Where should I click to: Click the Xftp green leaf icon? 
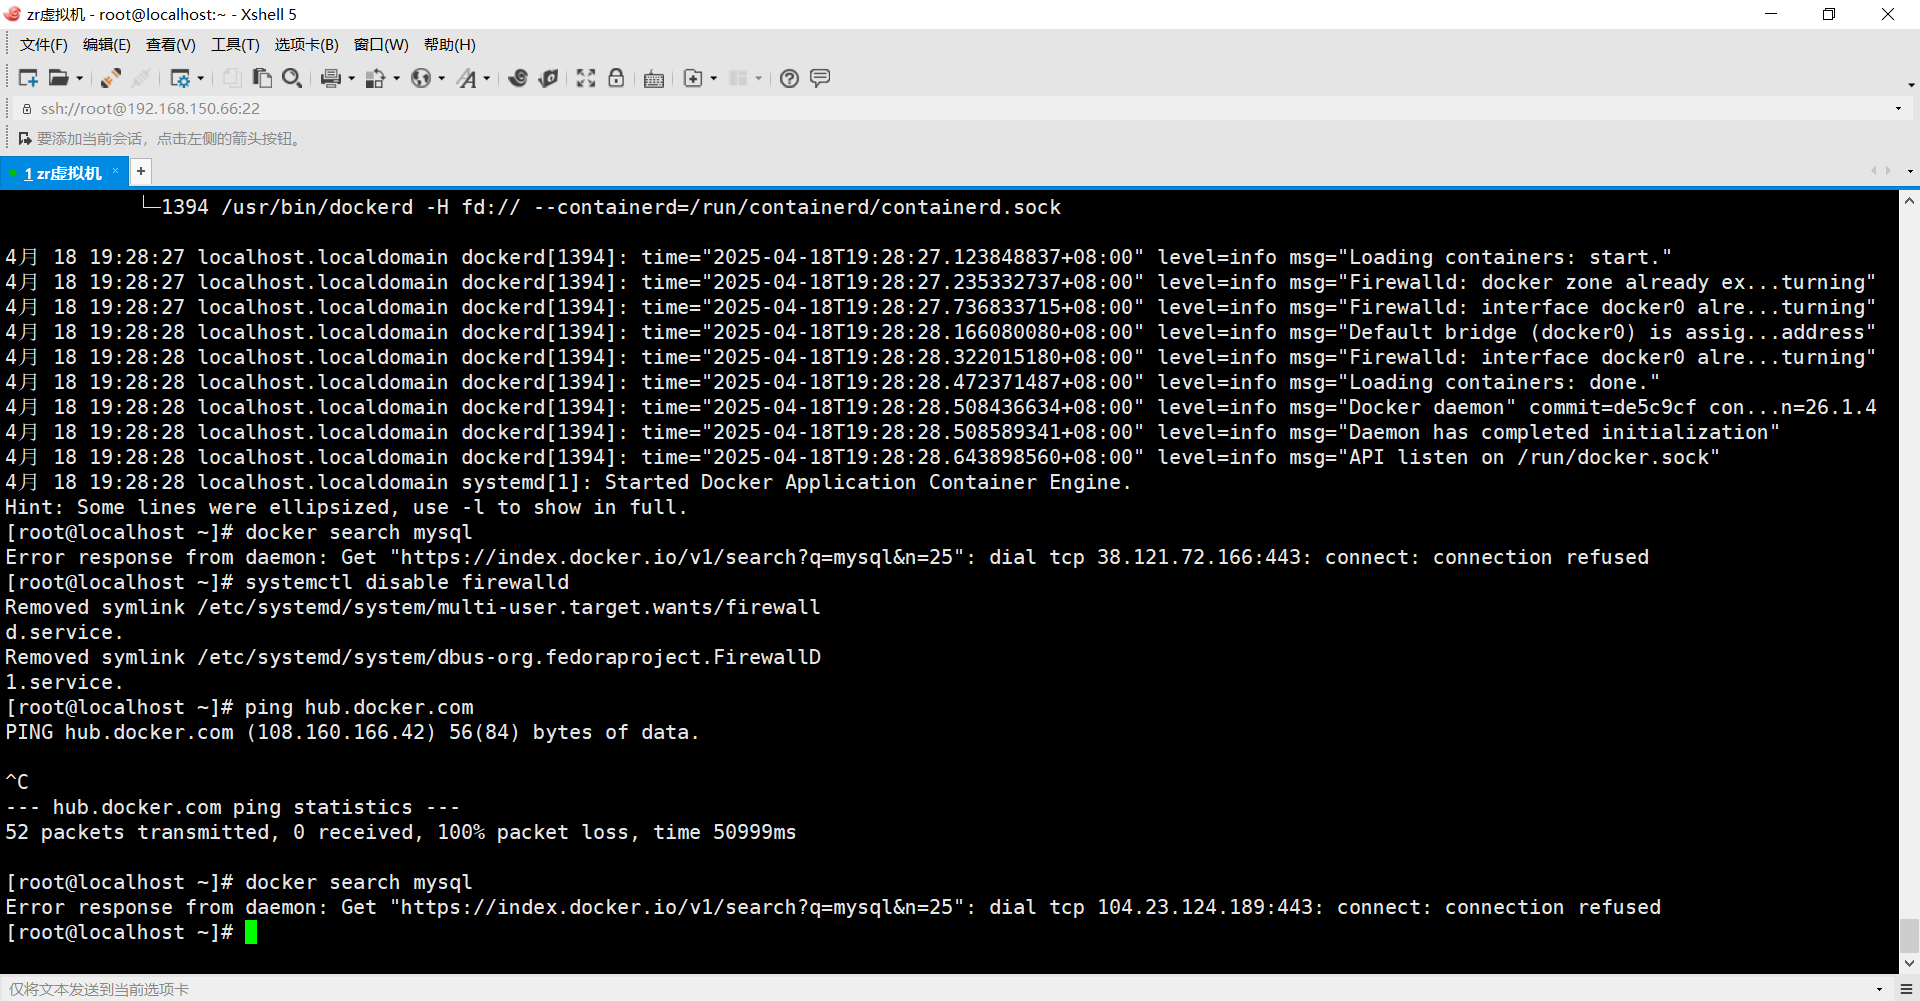(548, 78)
